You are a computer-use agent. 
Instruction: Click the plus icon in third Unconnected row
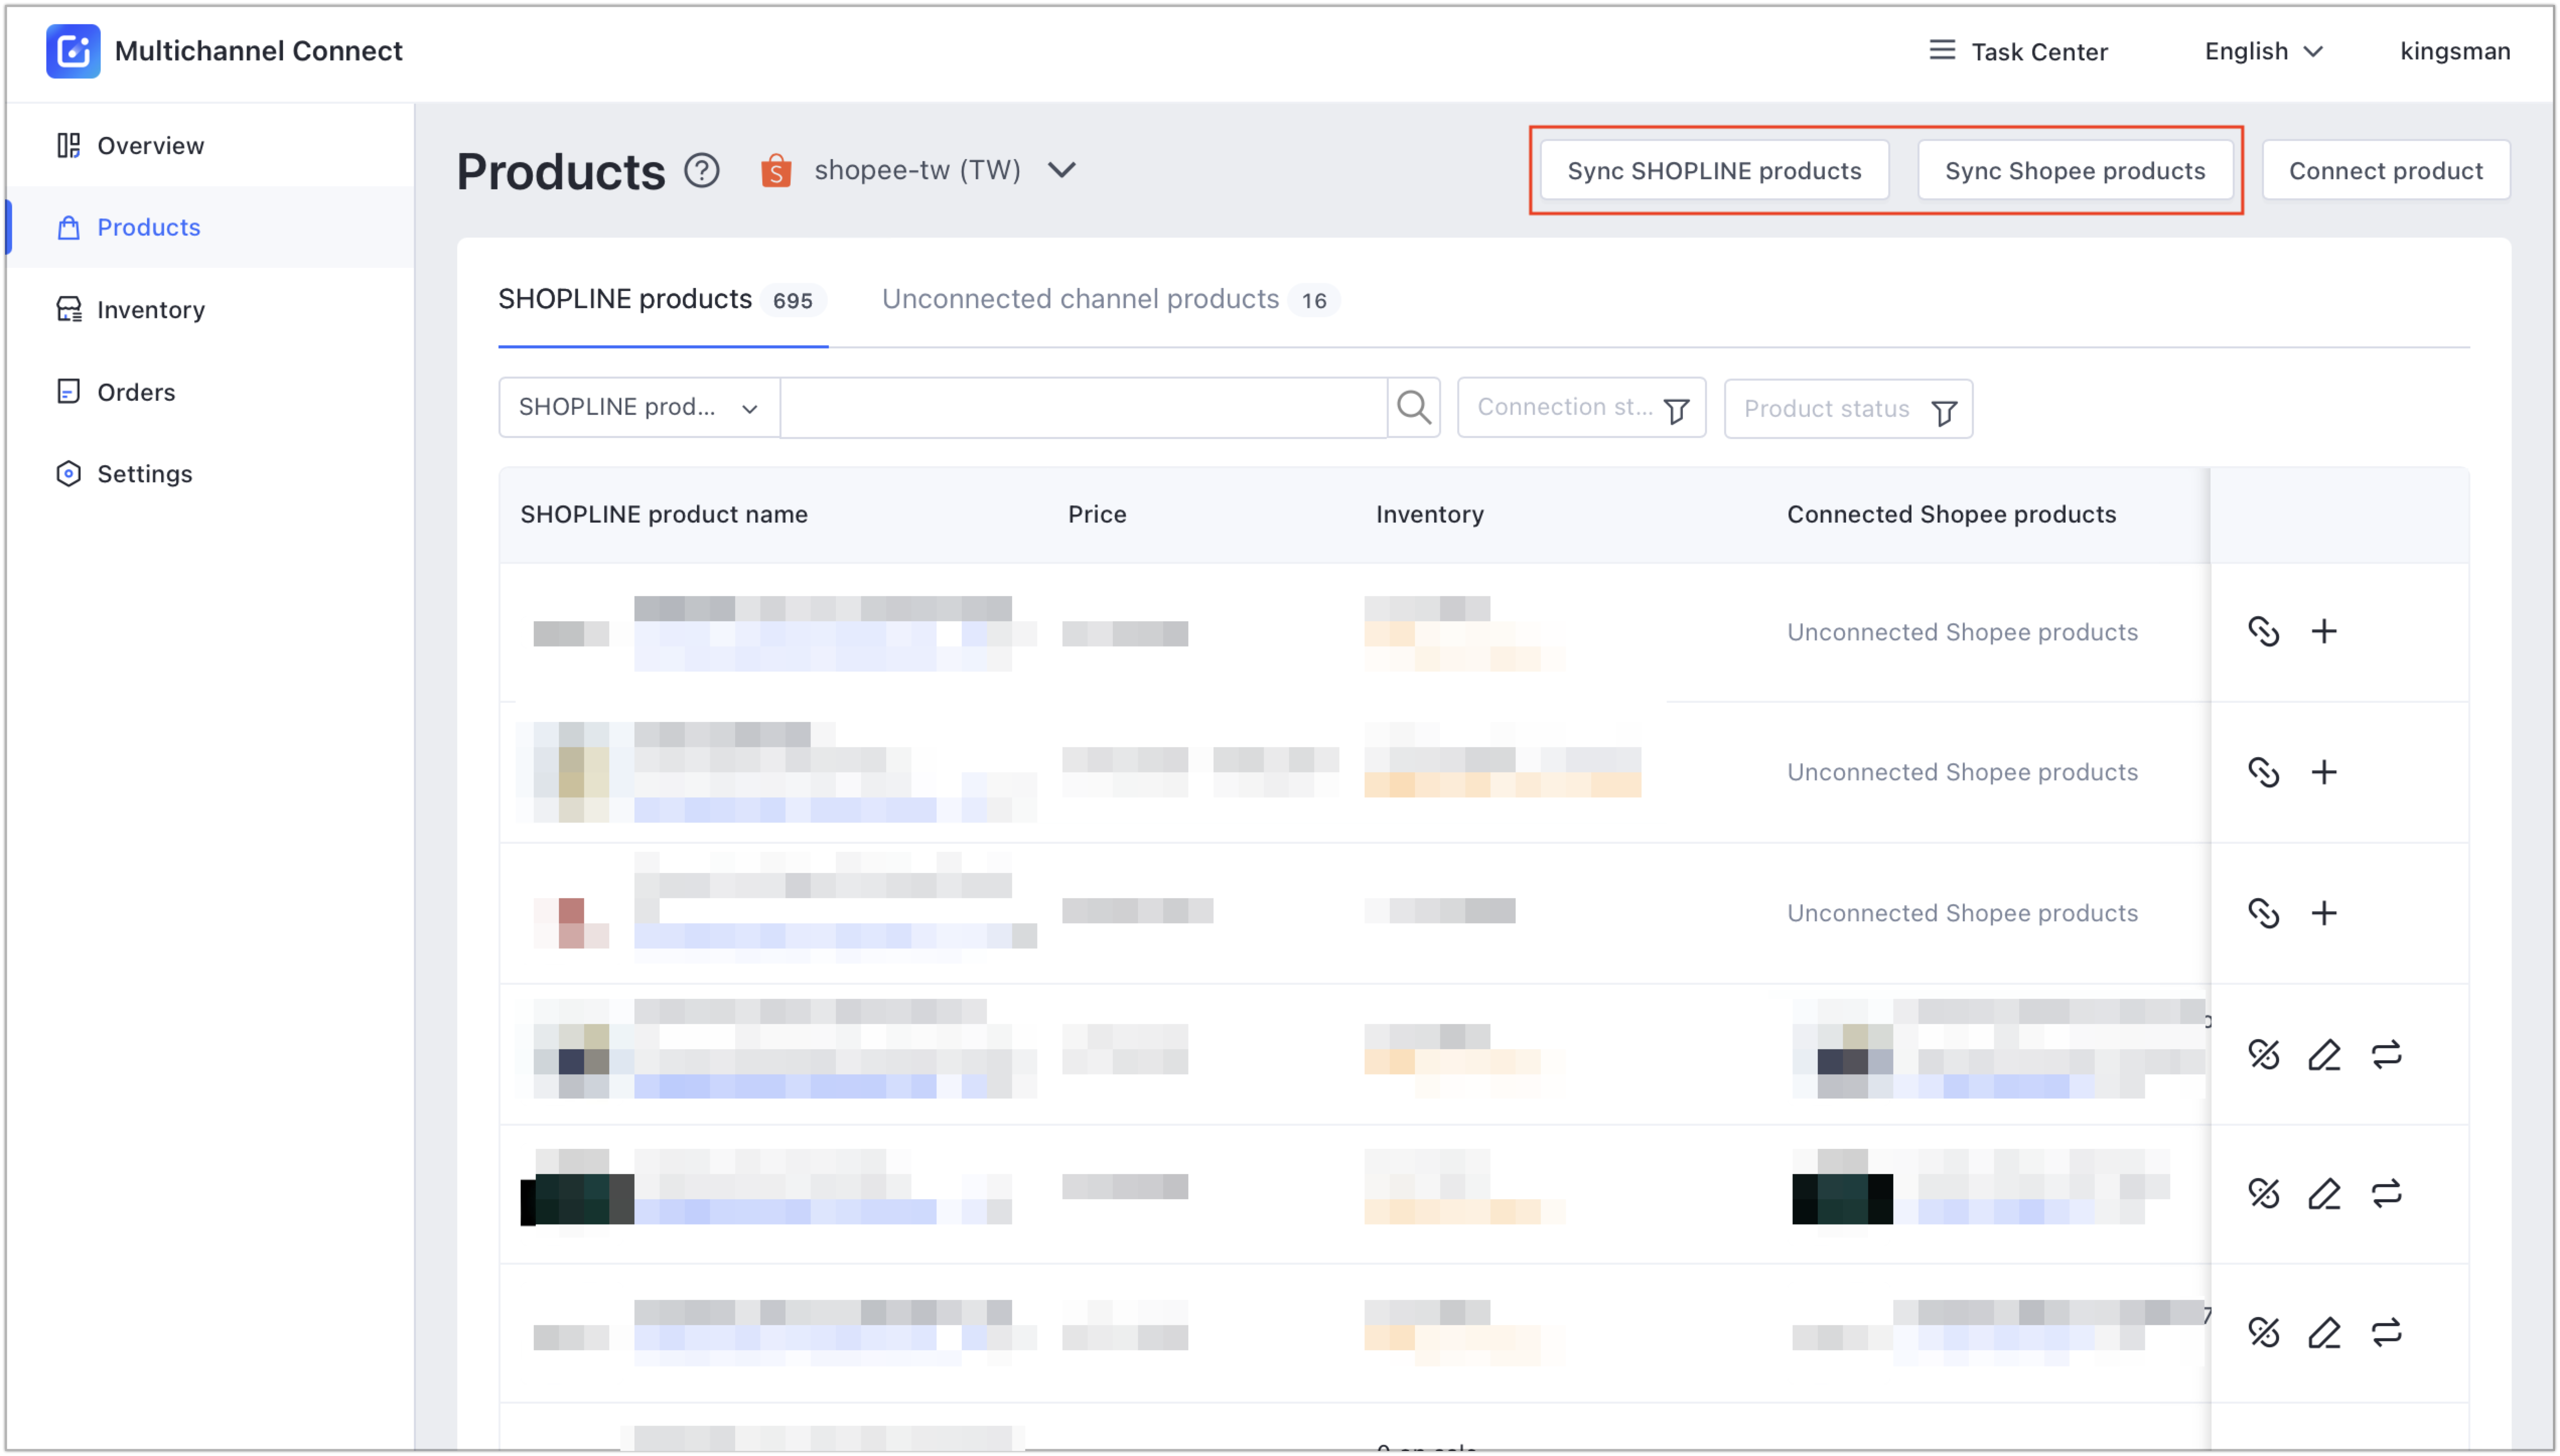(2324, 913)
